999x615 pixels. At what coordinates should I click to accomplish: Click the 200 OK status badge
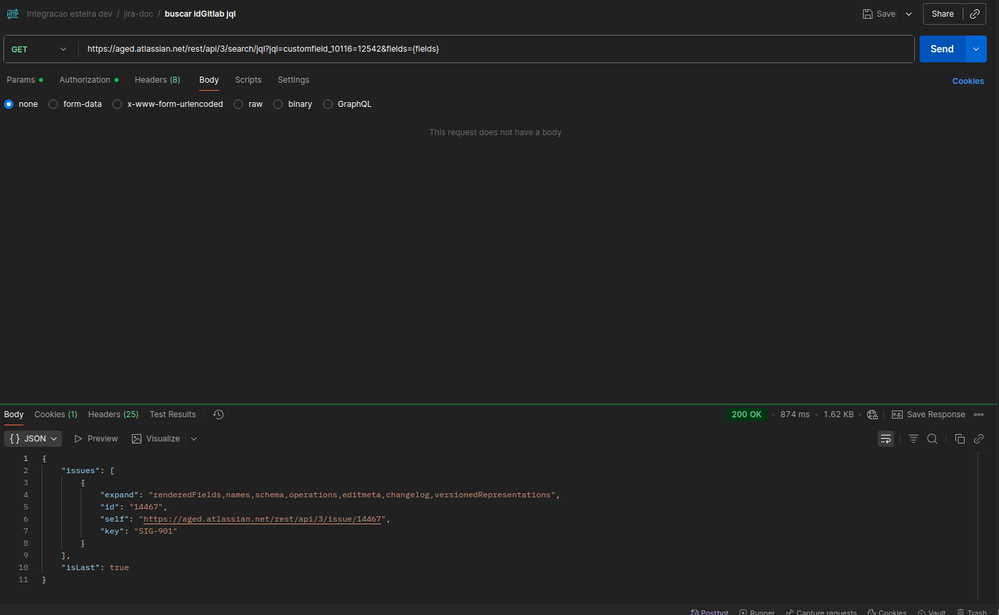[x=746, y=414]
